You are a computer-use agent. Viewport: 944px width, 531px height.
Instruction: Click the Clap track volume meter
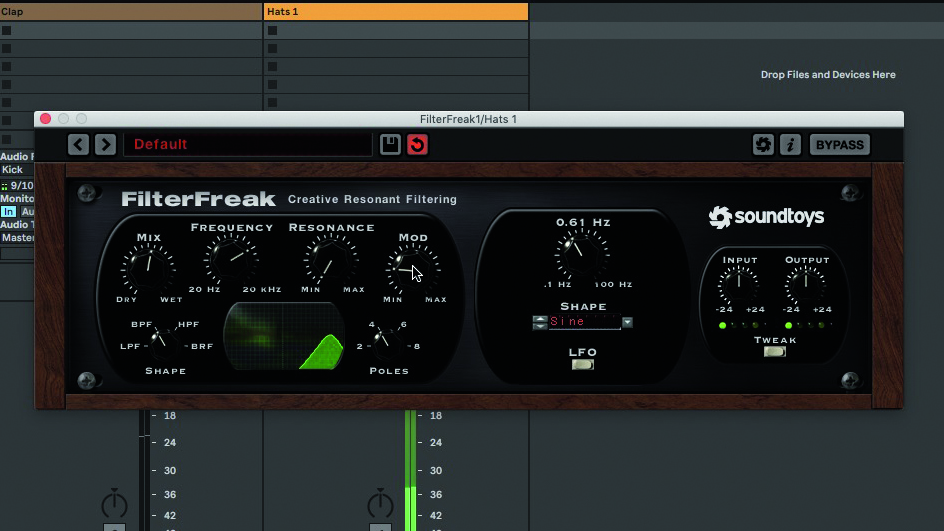click(x=144, y=471)
